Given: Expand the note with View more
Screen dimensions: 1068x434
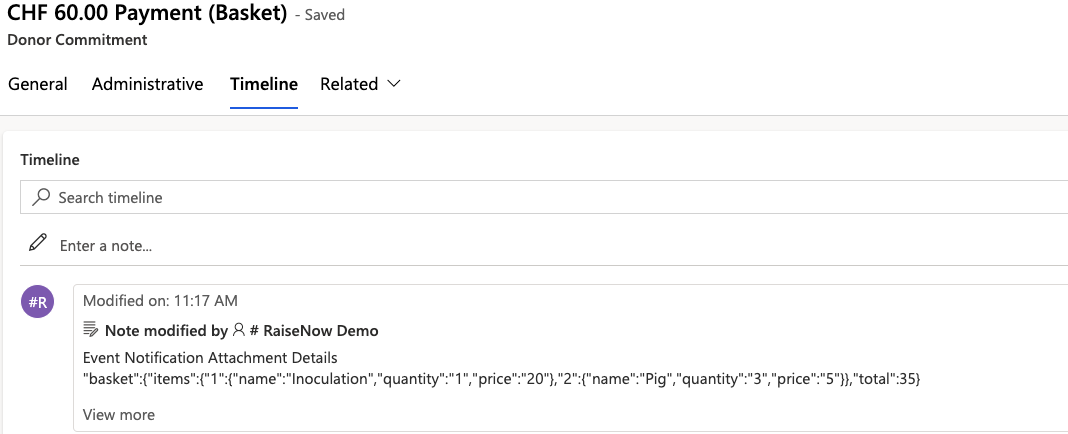Looking at the screenshot, I should (x=119, y=414).
